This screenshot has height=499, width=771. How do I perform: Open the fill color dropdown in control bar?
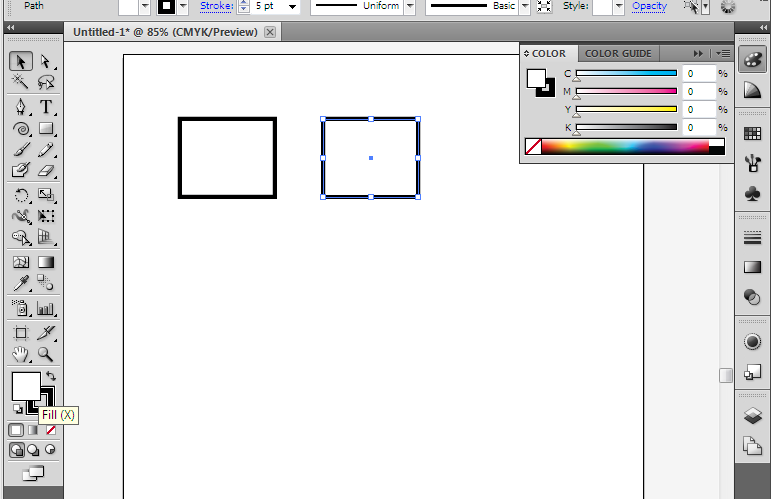pos(145,6)
